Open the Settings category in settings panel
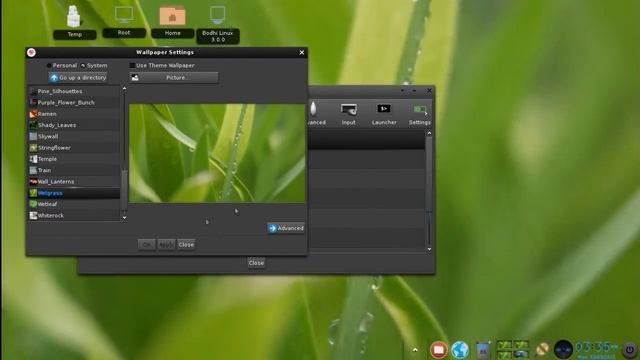 420,114
